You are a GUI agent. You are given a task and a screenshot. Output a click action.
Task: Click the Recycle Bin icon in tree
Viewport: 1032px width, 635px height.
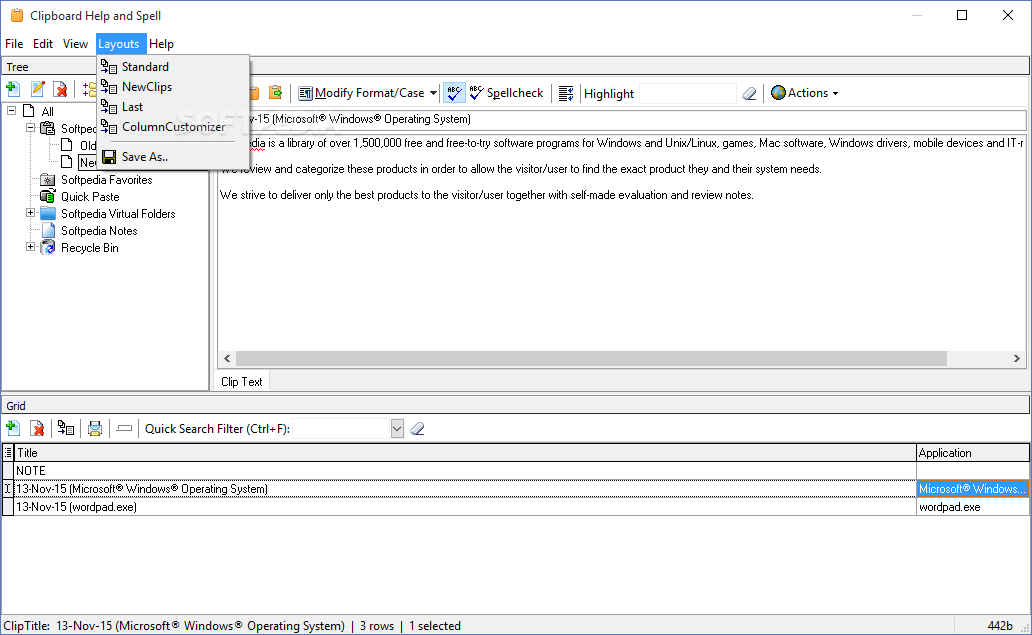point(48,247)
